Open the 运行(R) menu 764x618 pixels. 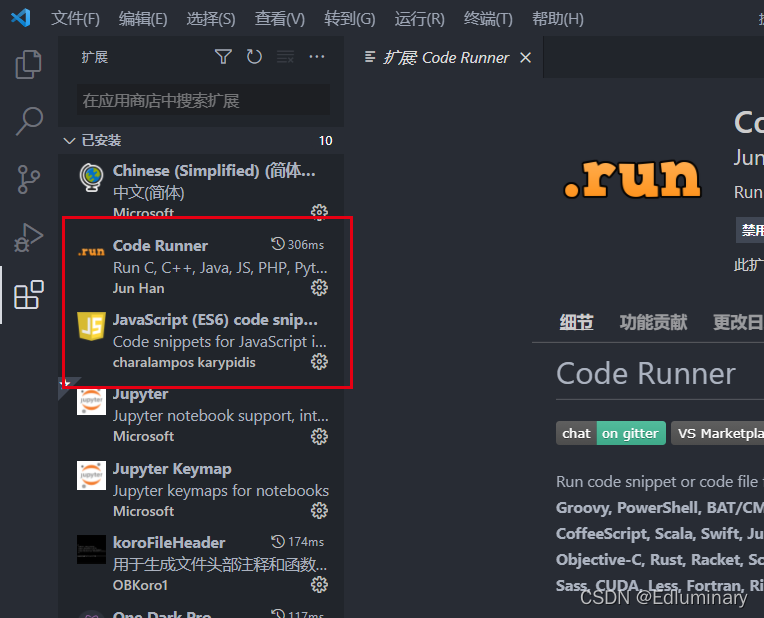pyautogui.click(x=420, y=19)
